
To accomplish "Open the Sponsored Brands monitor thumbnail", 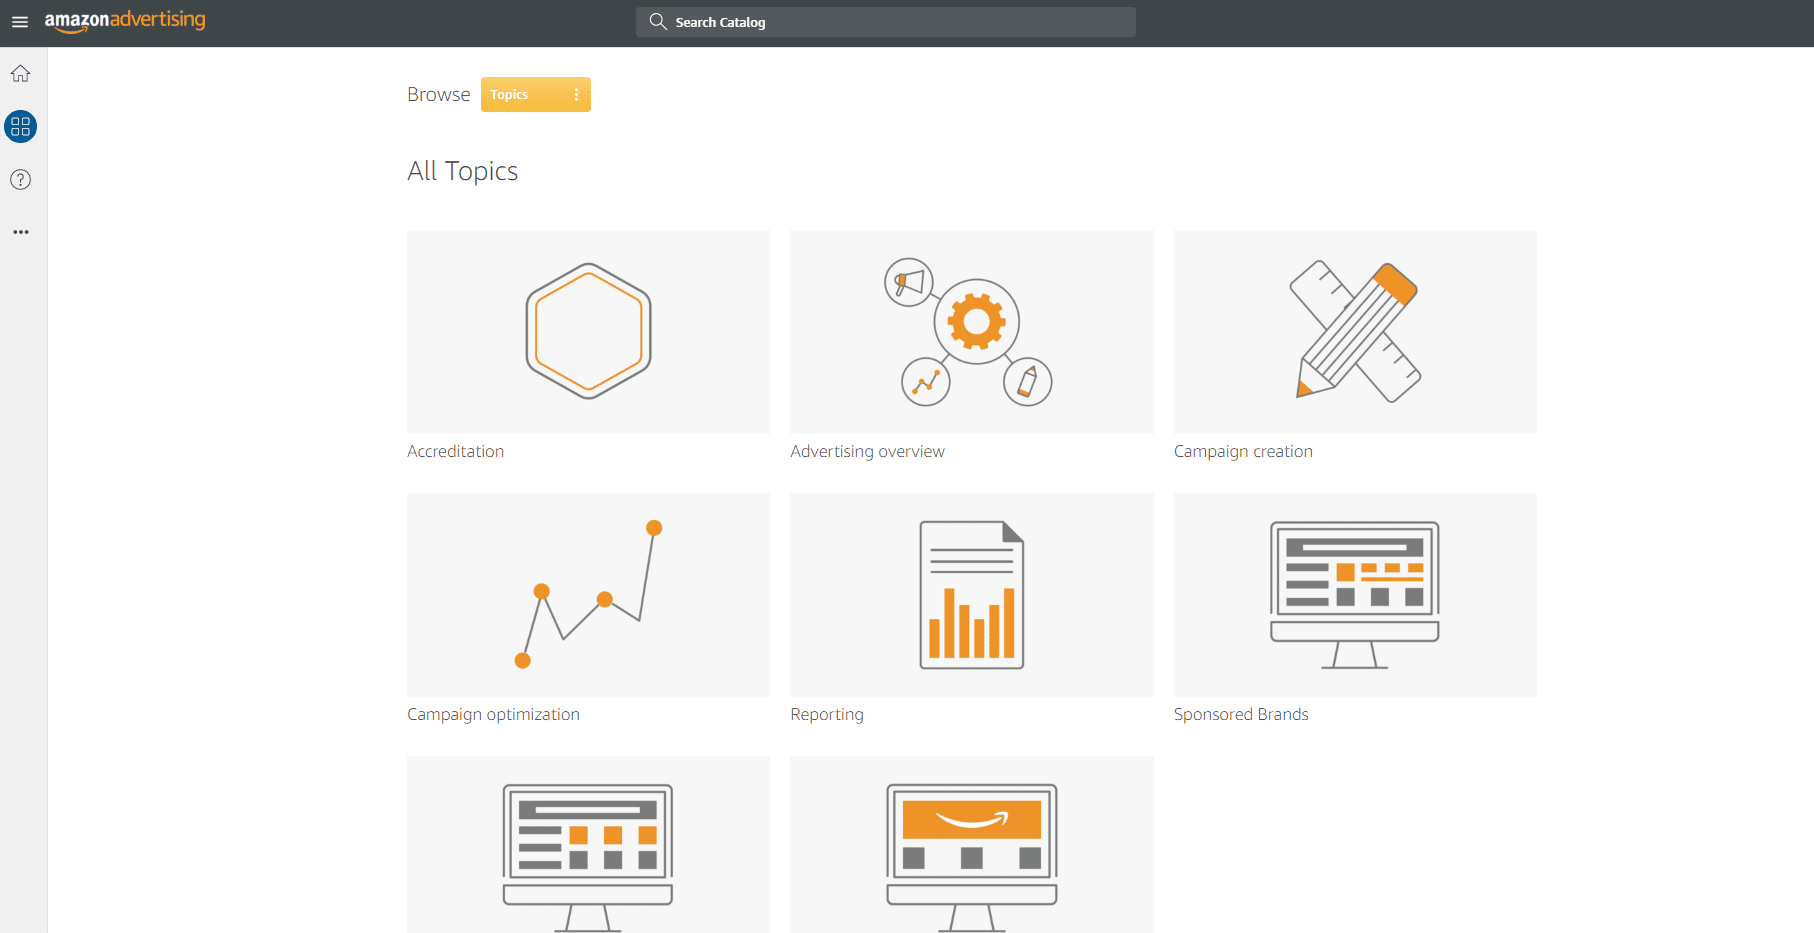I will [1355, 595].
